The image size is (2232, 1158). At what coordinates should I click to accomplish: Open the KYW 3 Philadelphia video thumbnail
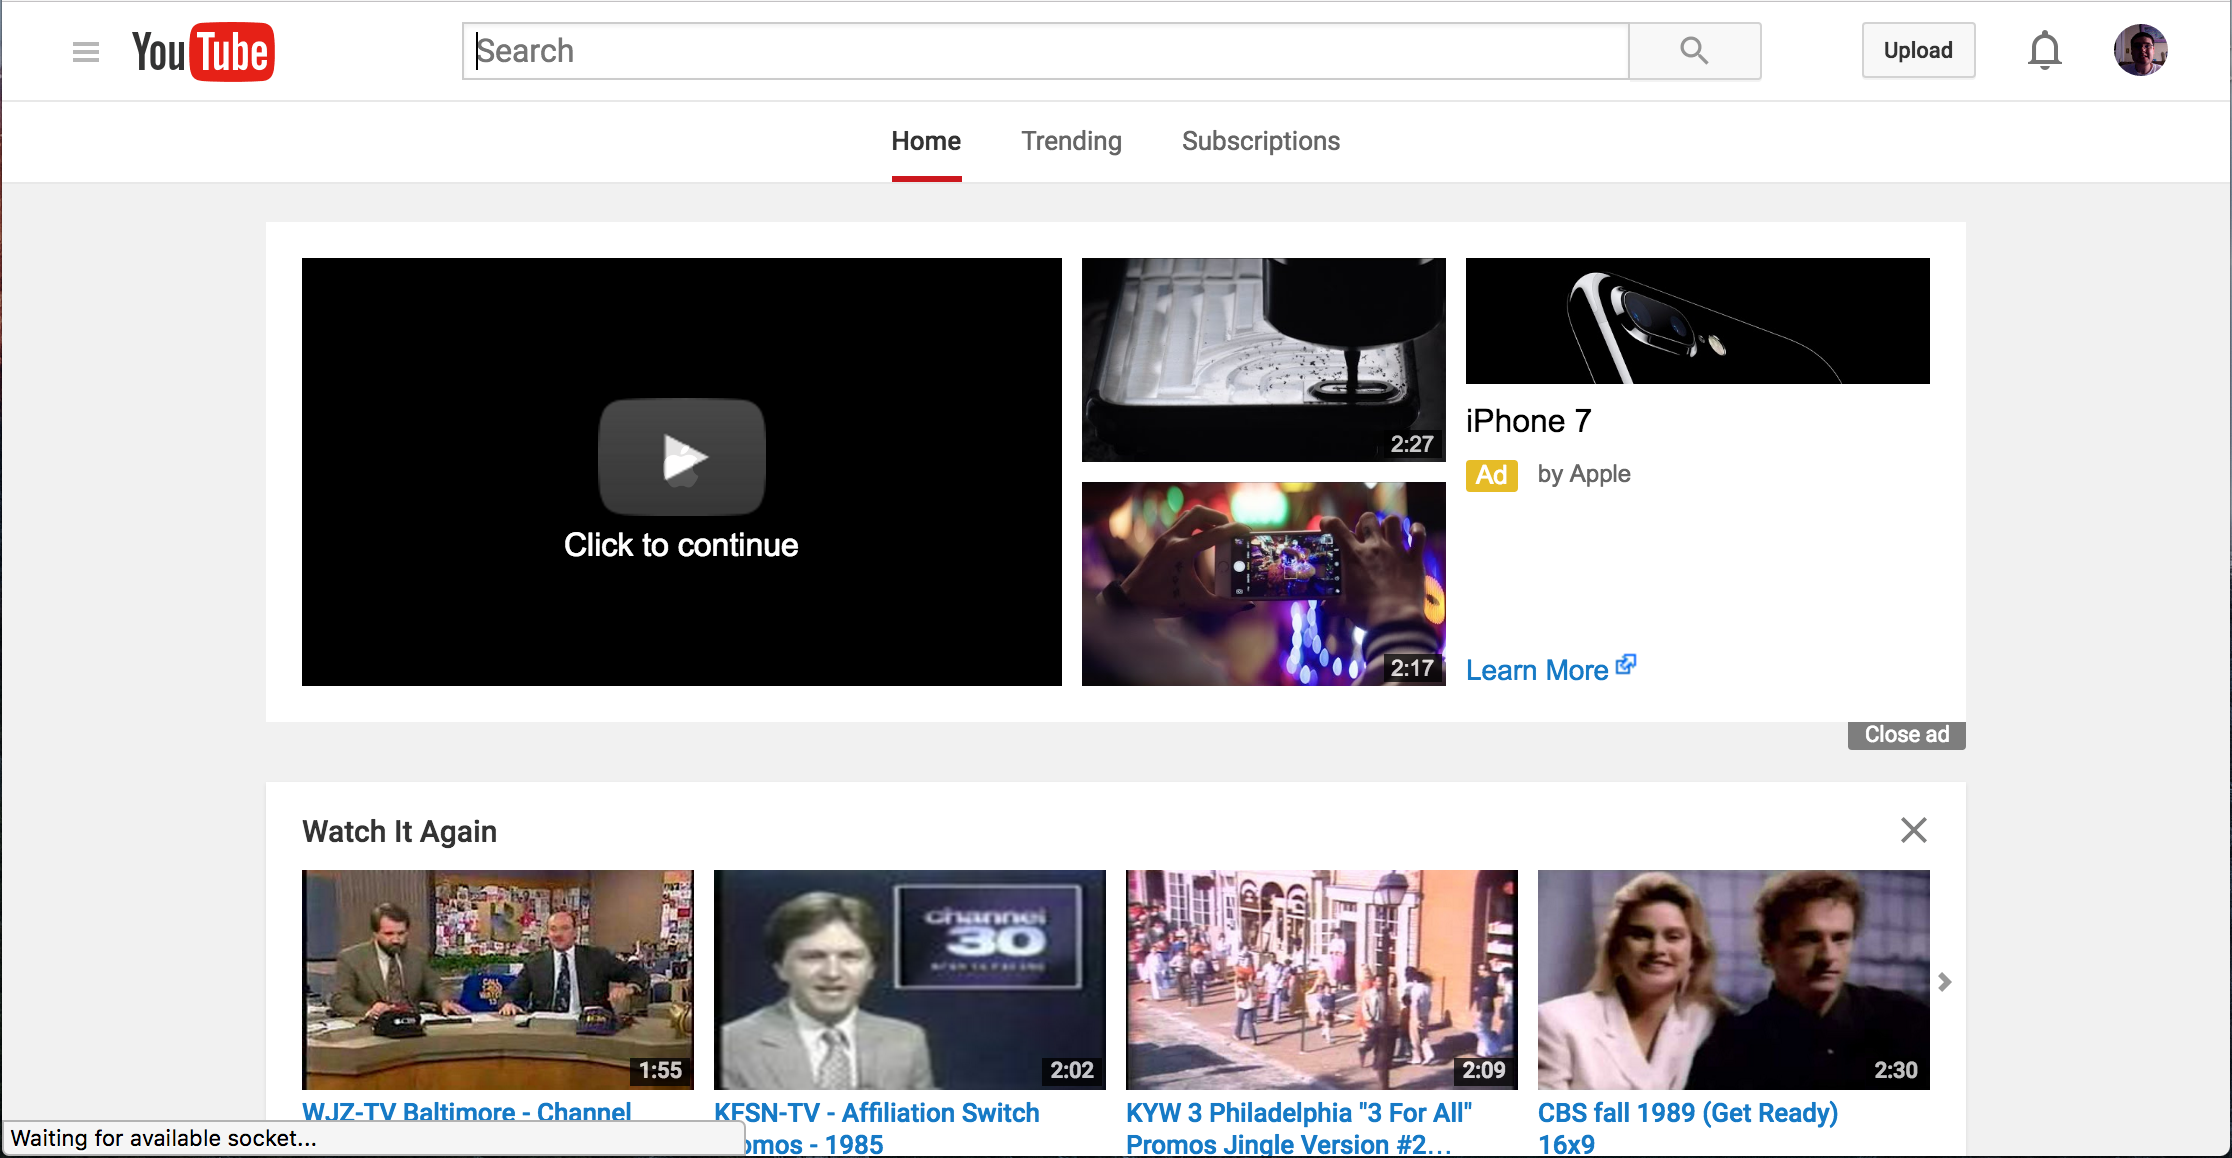pos(1322,980)
